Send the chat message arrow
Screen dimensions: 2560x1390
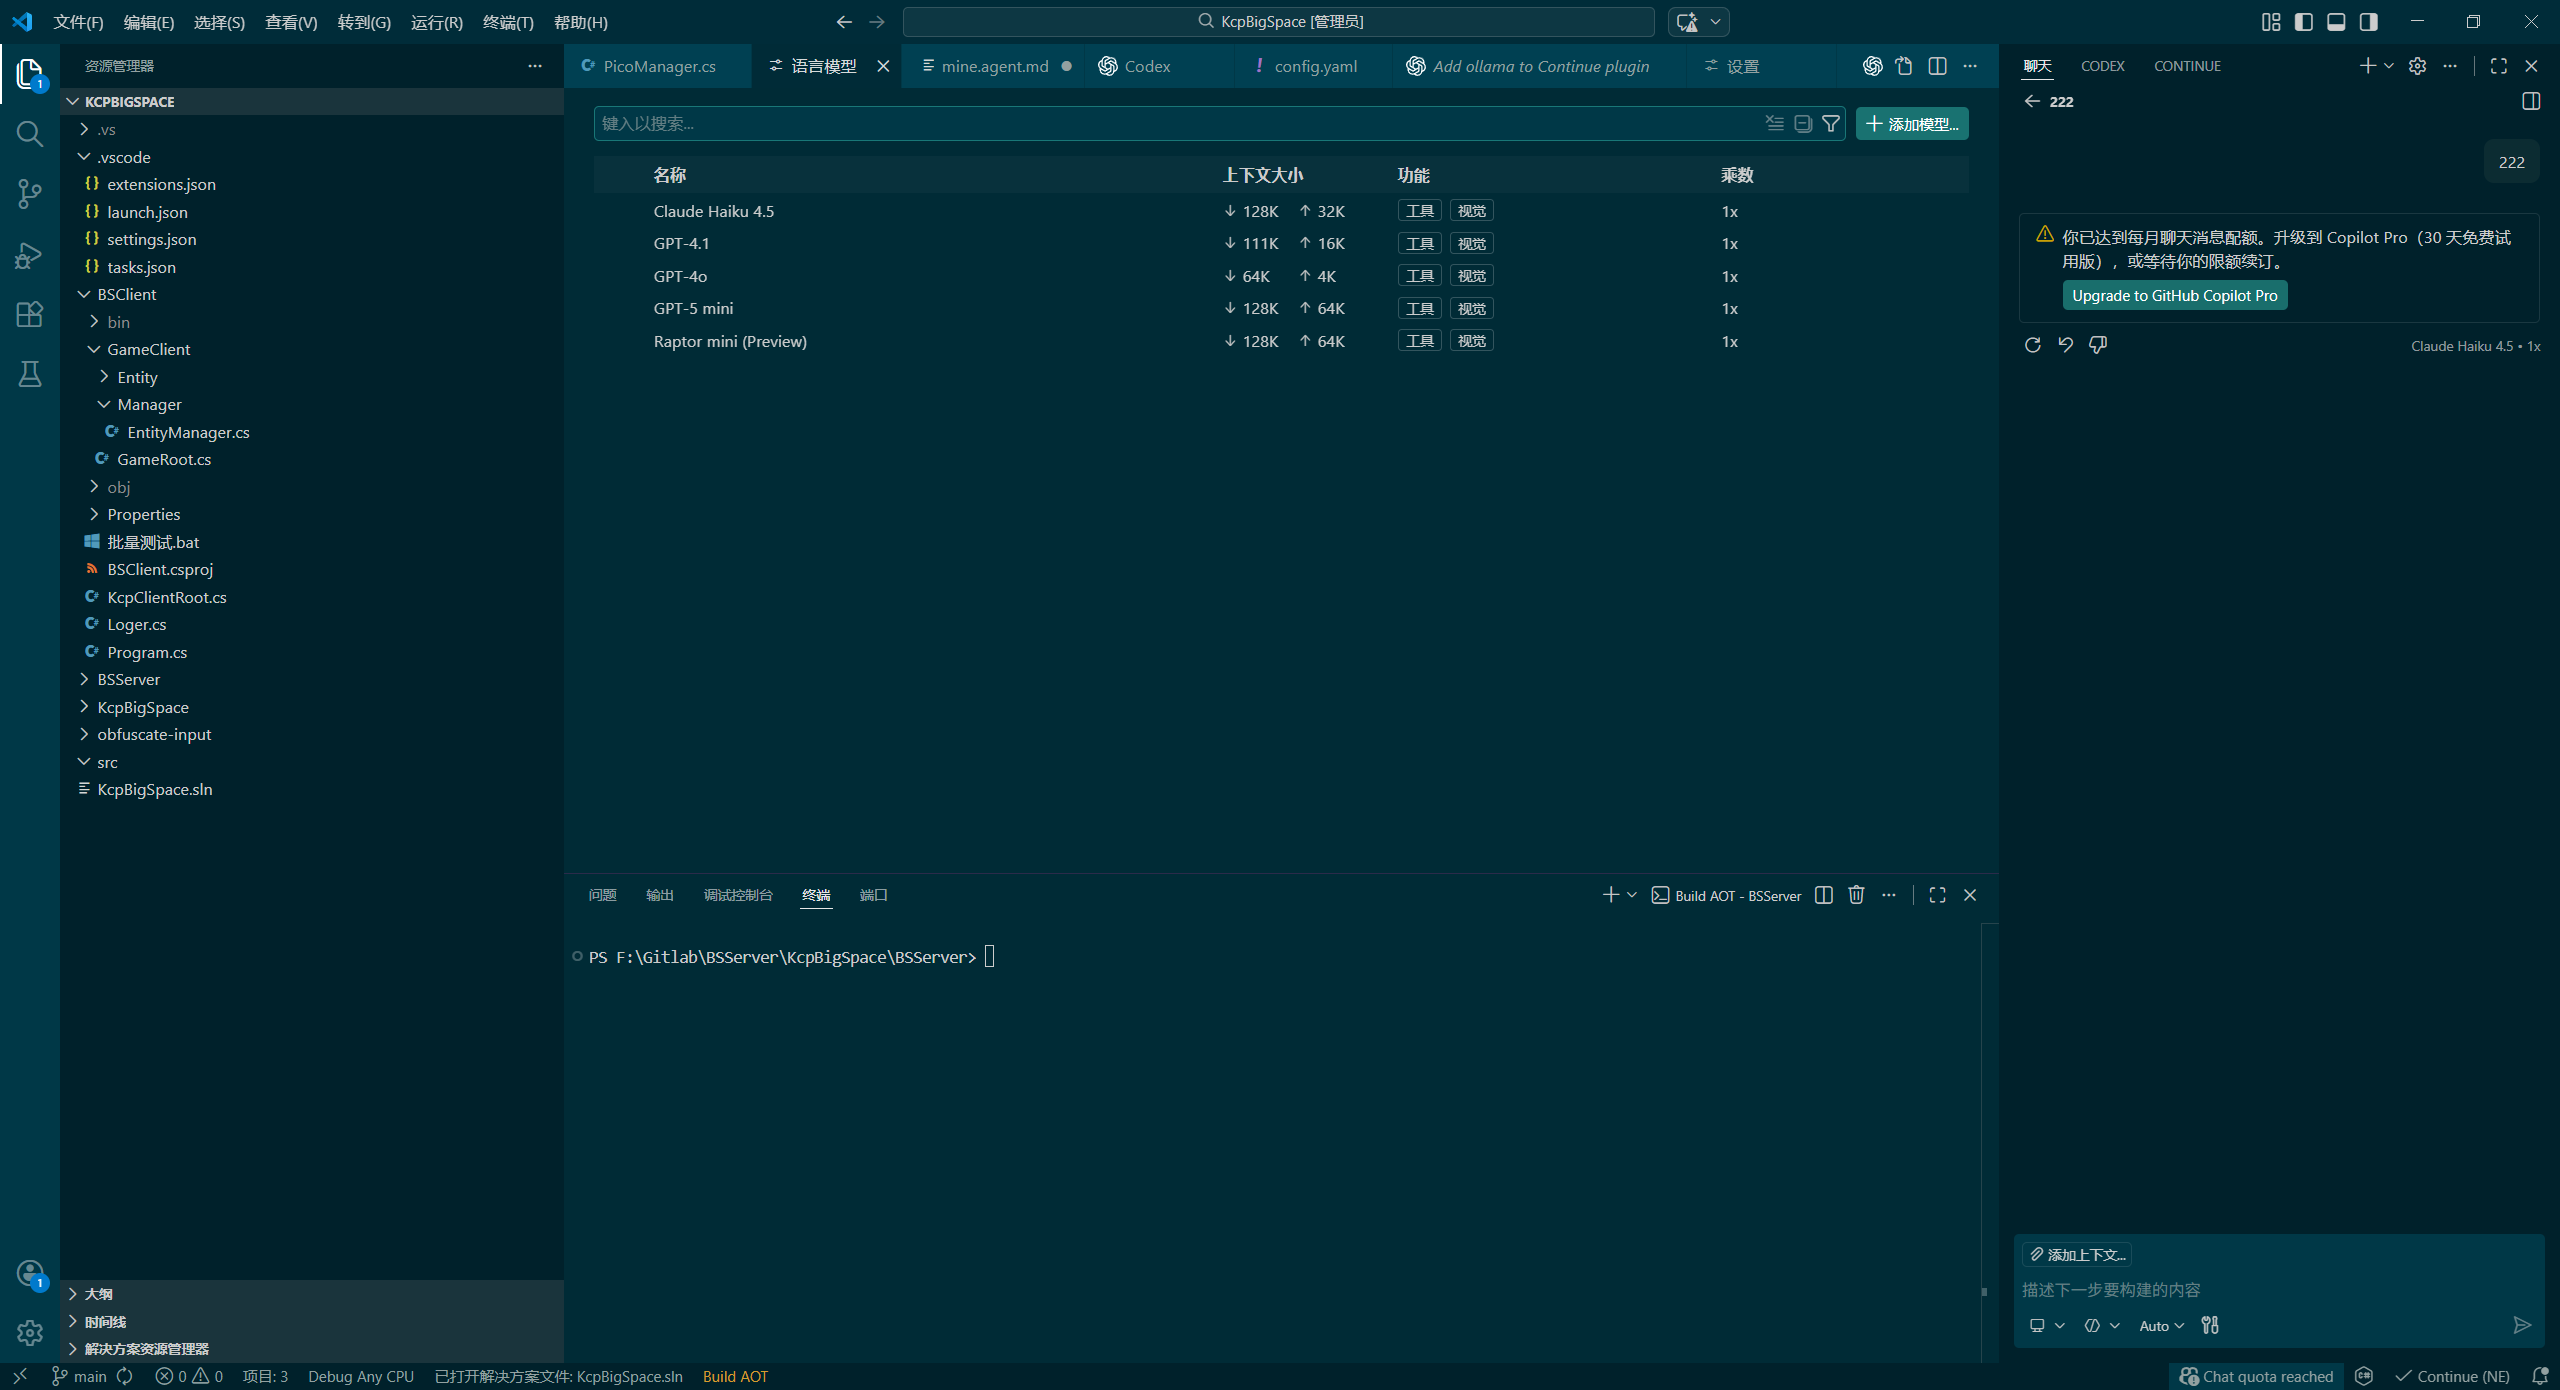tap(2522, 1325)
